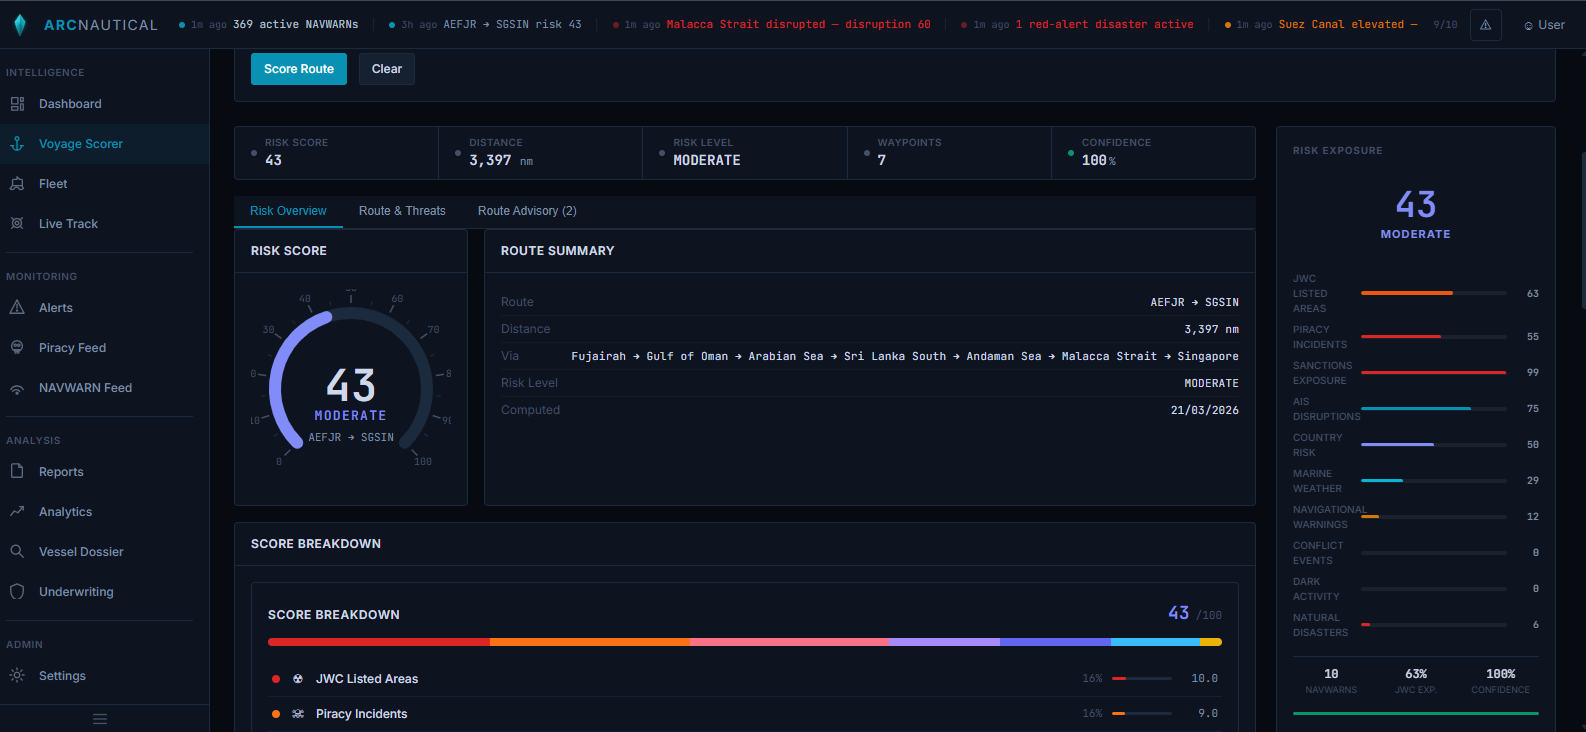Click the Piracy Incidents breakdown row
1586x732 pixels.
pyautogui.click(x=745, y=714)
